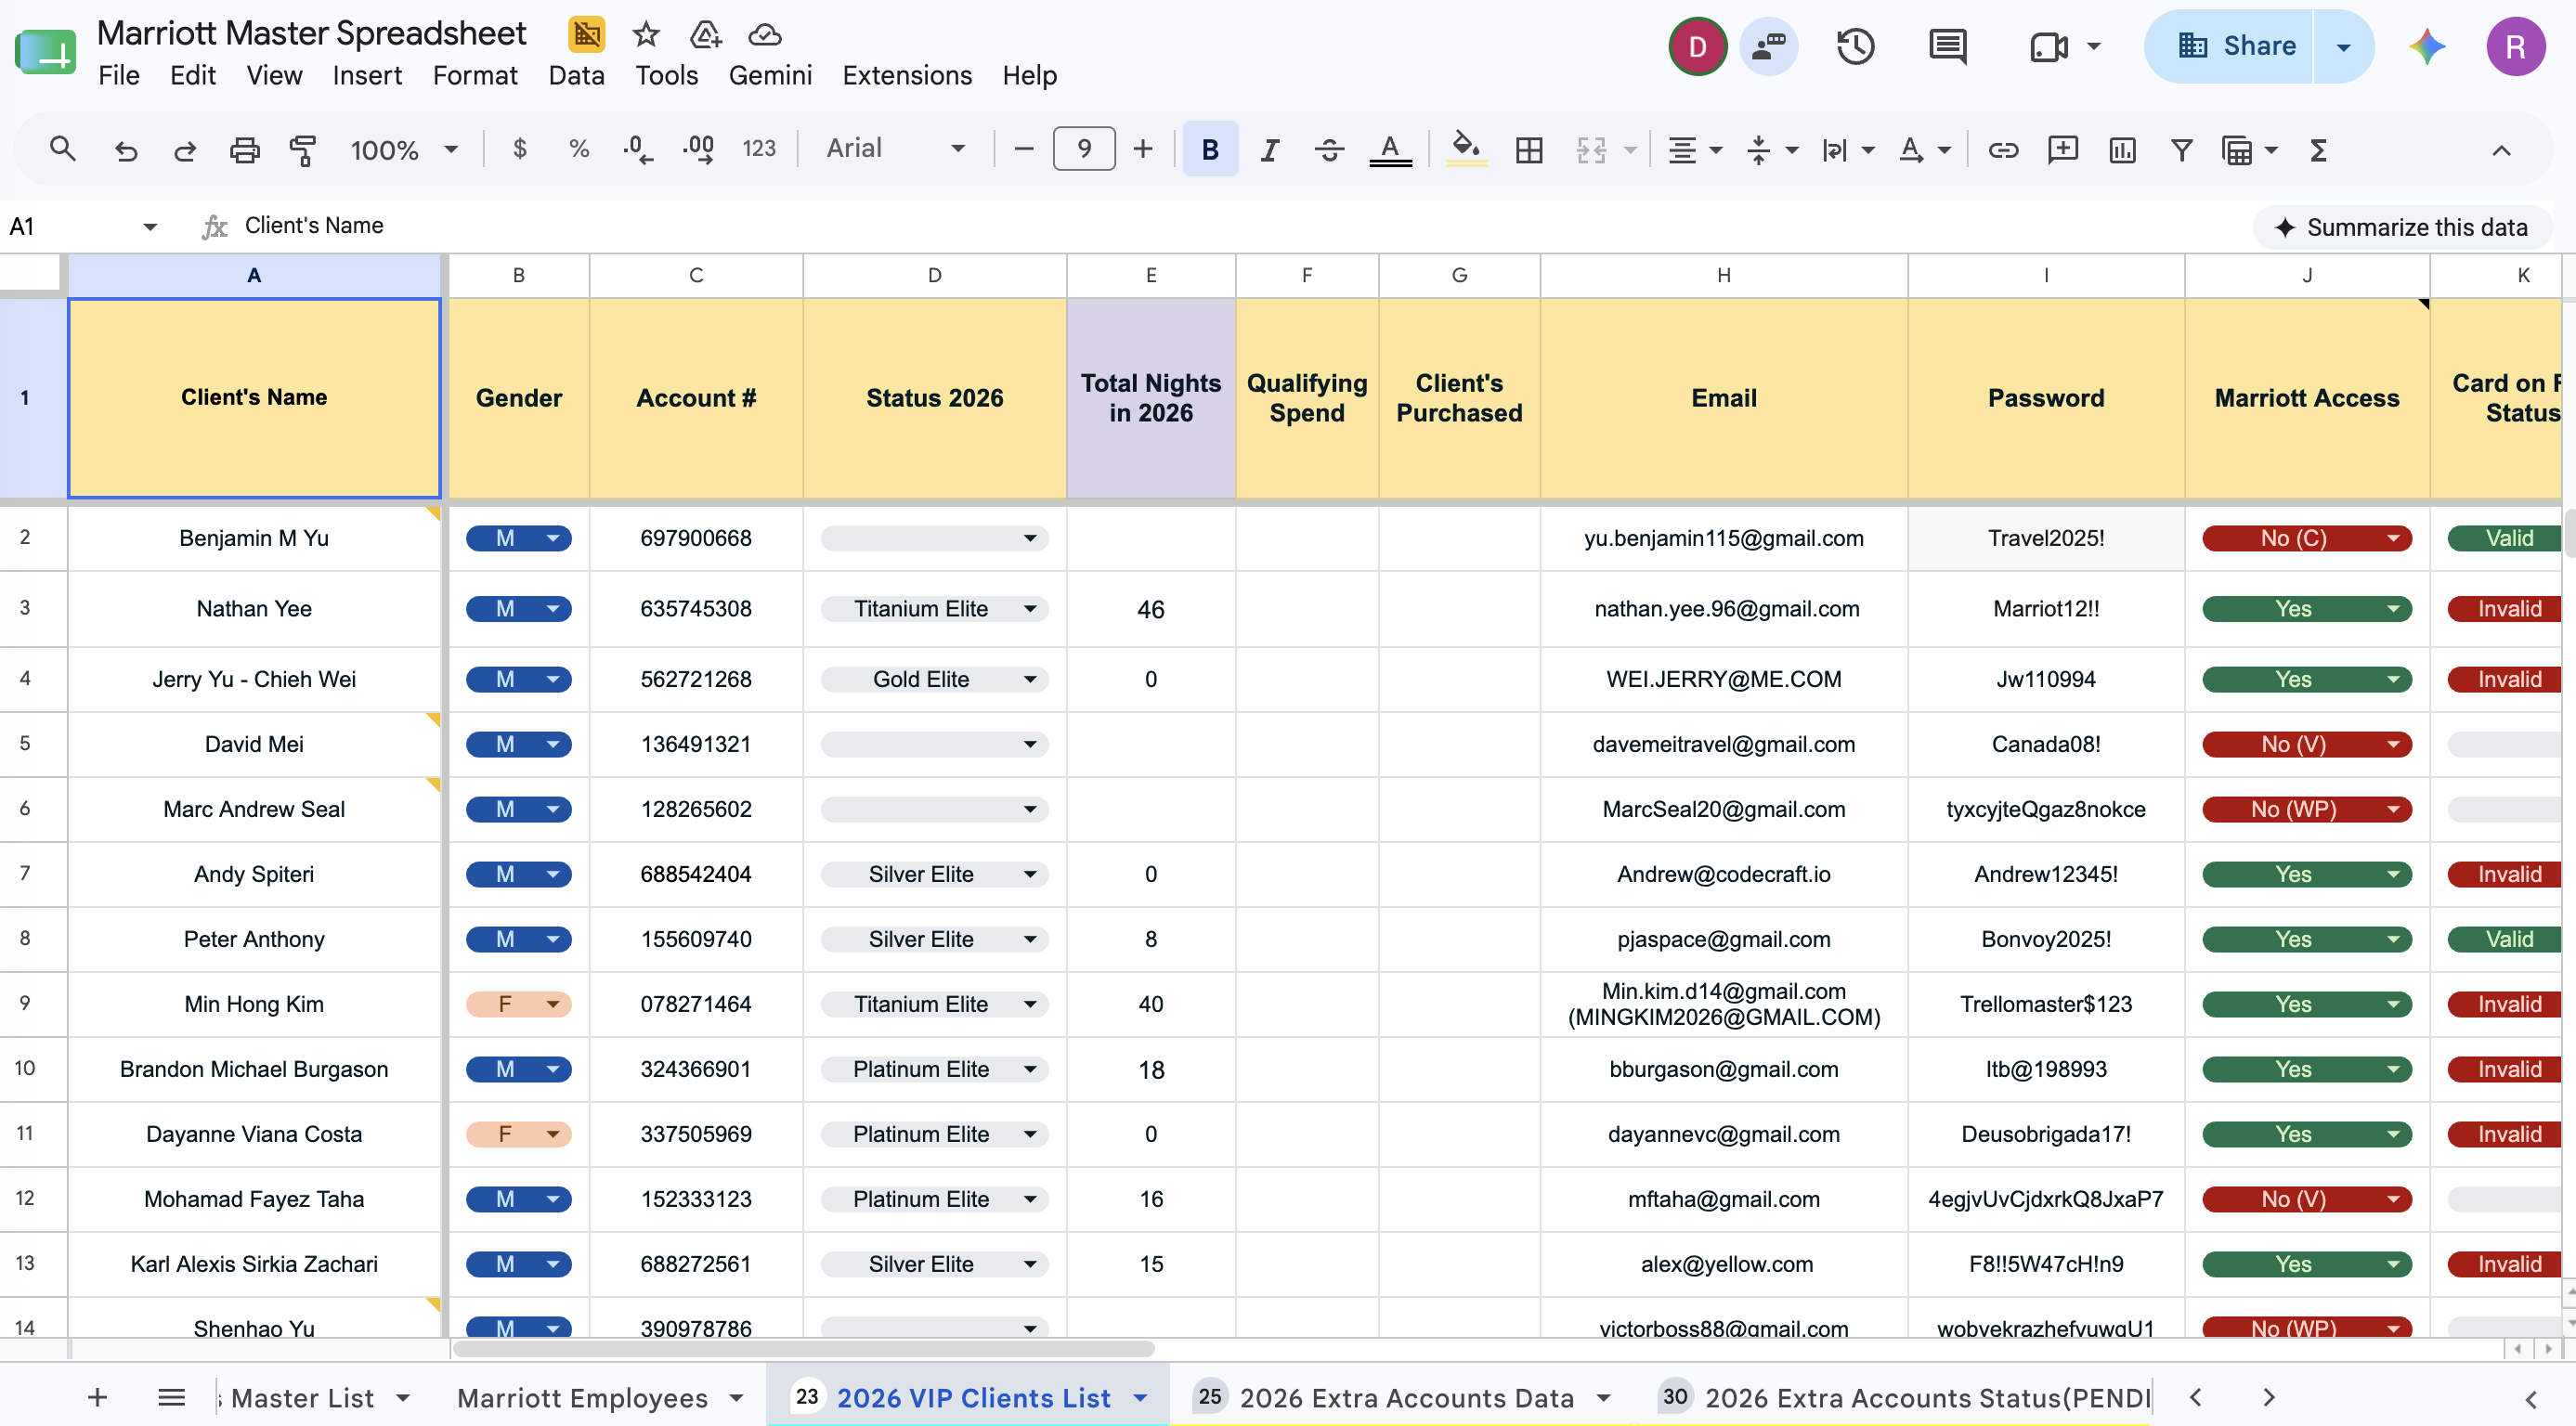Switch to 2026 Extra Accounts Data tab
2576x1426 pixels.
tap(1406, 1397)
